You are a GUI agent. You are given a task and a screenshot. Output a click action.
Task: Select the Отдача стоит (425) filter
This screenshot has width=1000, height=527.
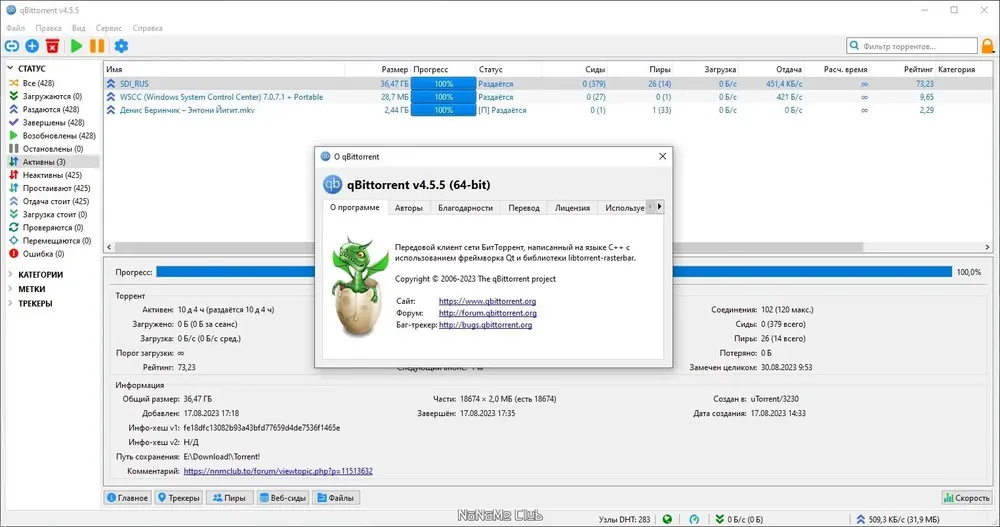coord(55,201)
